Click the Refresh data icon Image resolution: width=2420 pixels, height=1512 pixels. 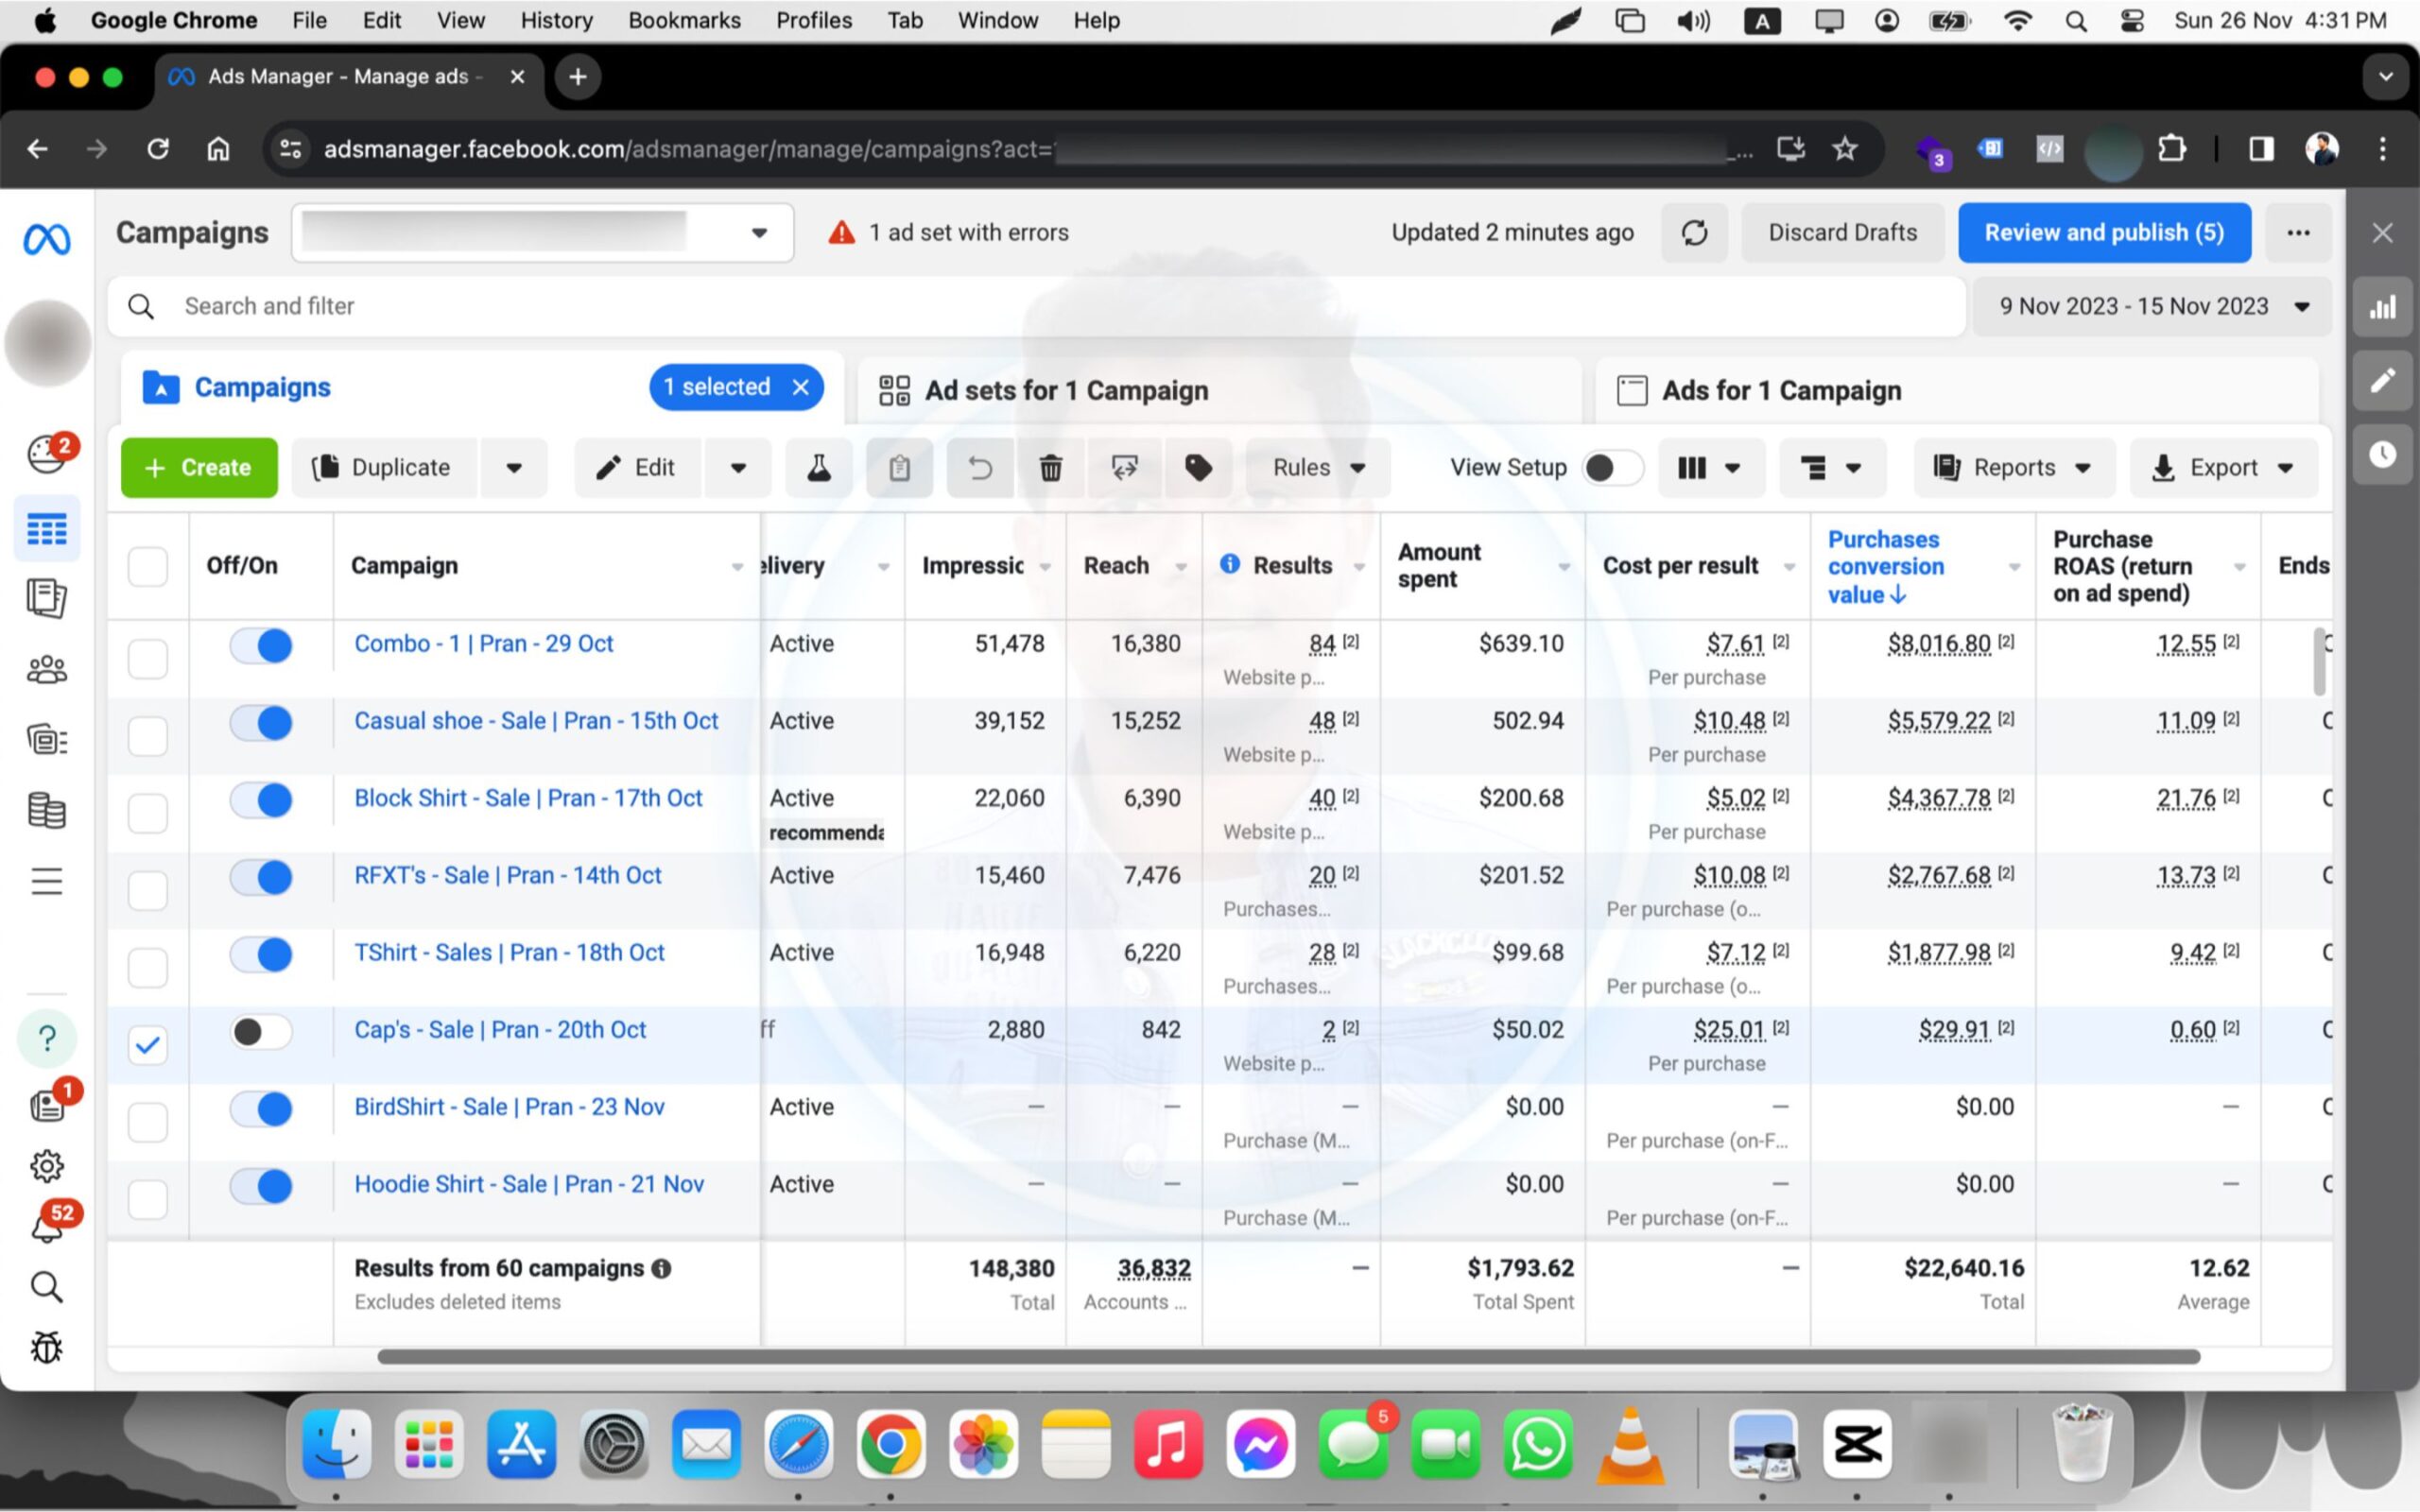(x=1694, y=233)
